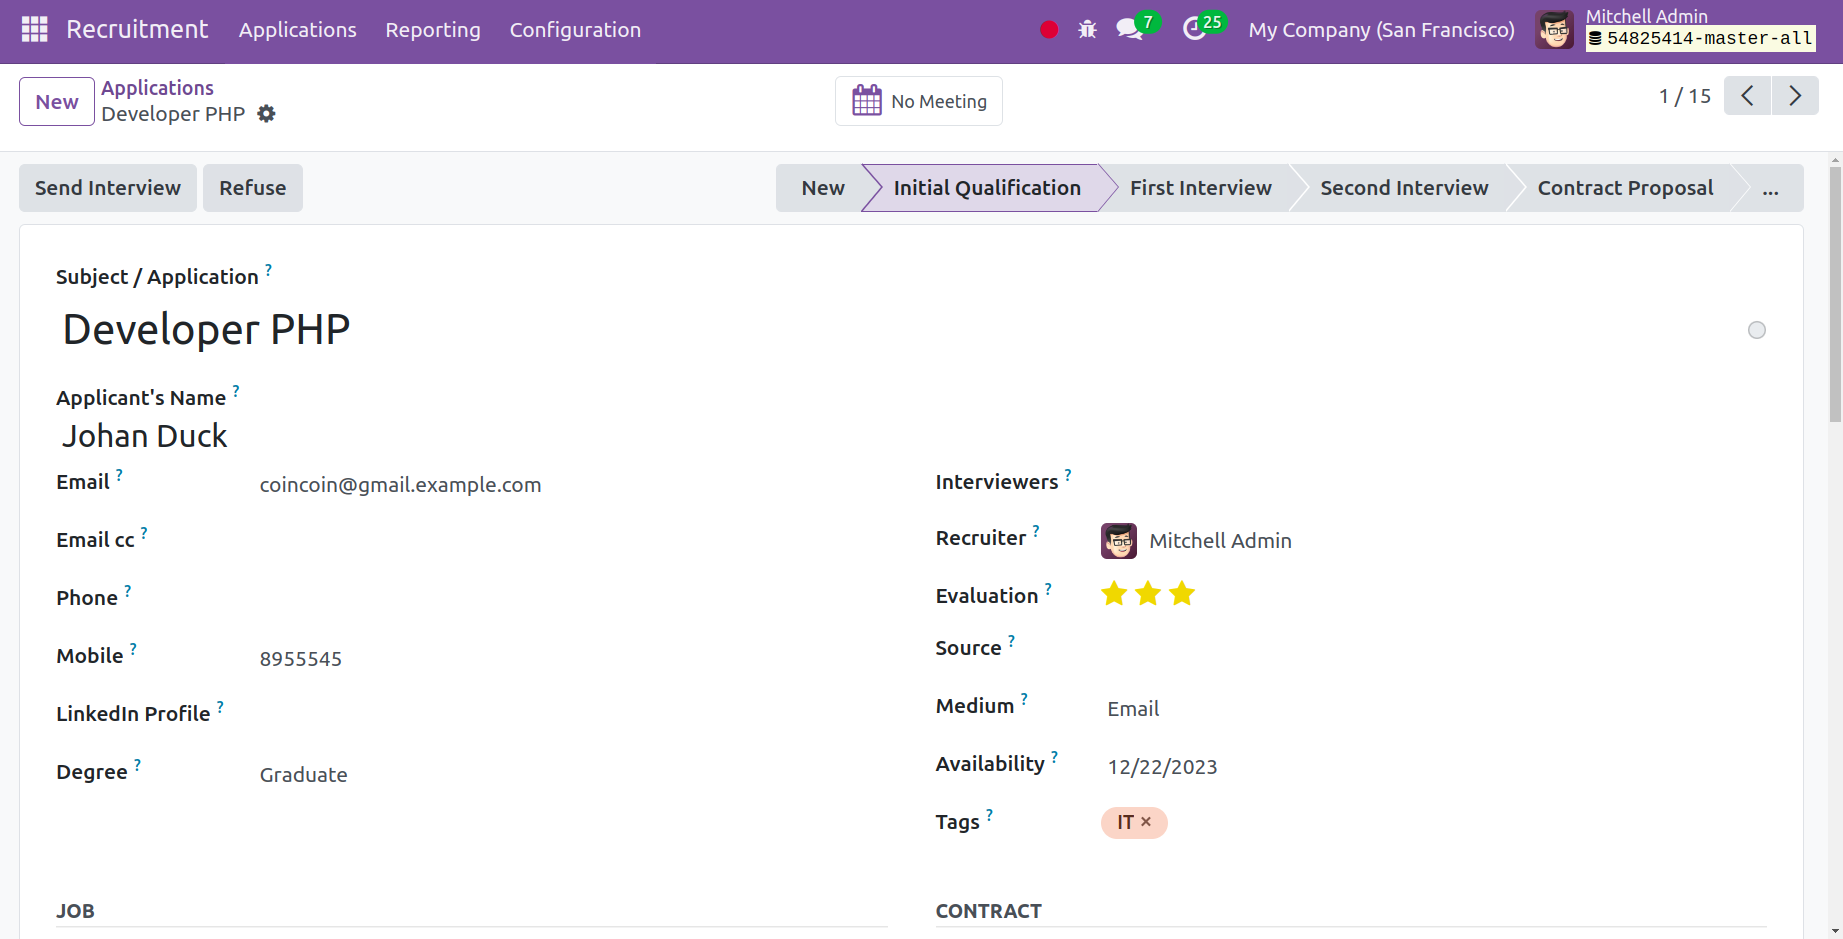Viewport: 1843px width, 939px height.
Task: Open the Degree dropdown showing Graduate
Action: point(570,775)
